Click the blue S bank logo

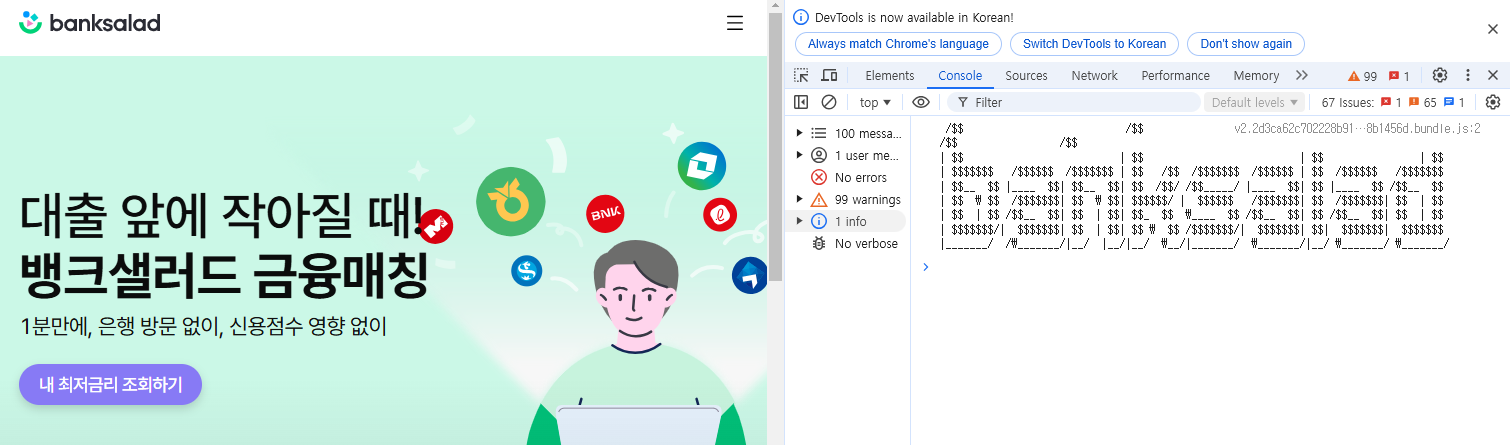tap(526, 270)
